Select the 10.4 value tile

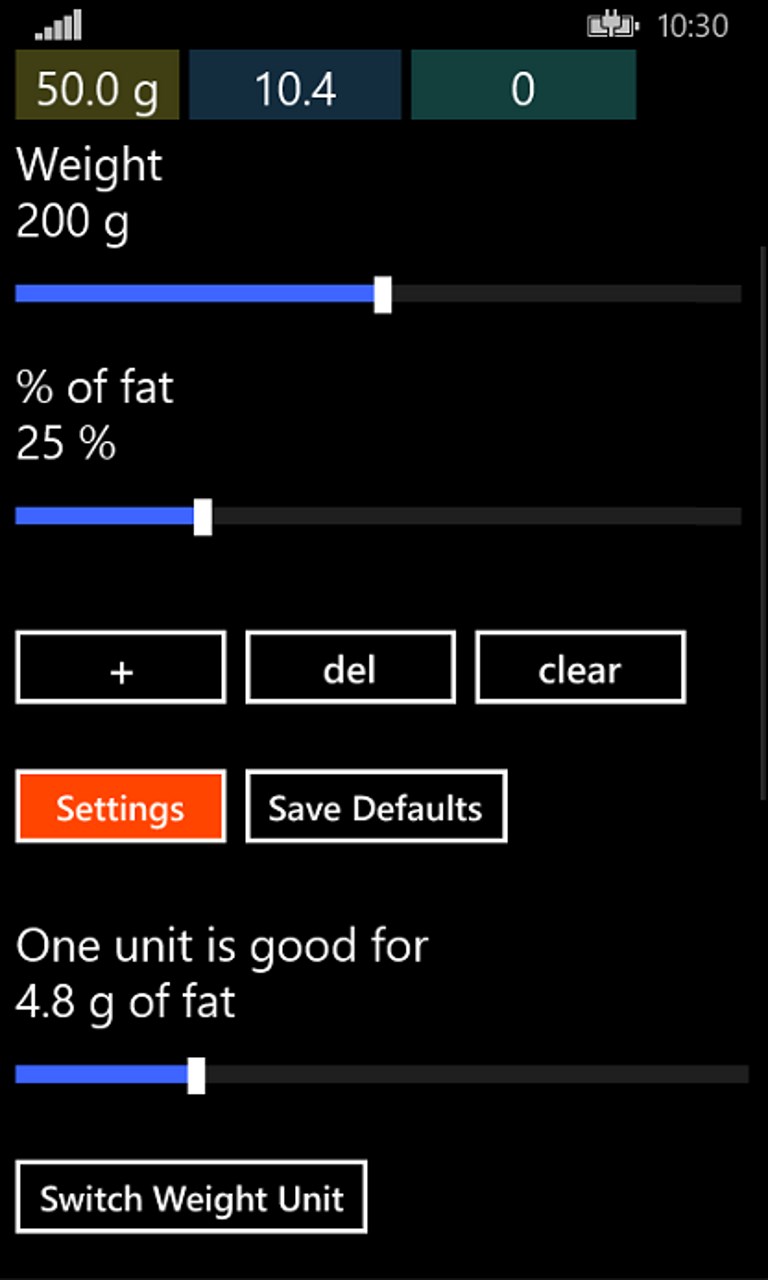pyautogui.click(x=295, y=86)
